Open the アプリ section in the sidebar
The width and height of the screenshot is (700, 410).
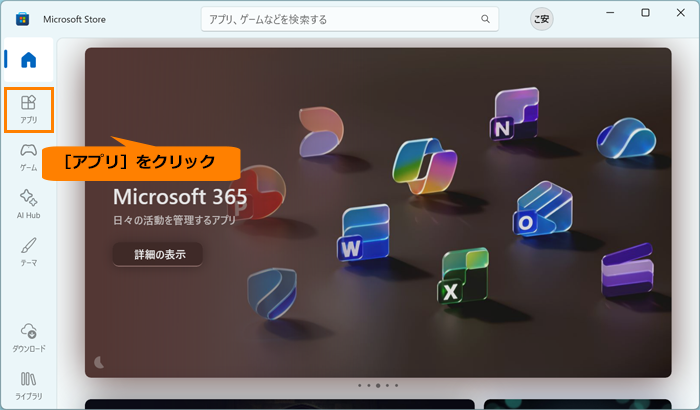[29, 110]
